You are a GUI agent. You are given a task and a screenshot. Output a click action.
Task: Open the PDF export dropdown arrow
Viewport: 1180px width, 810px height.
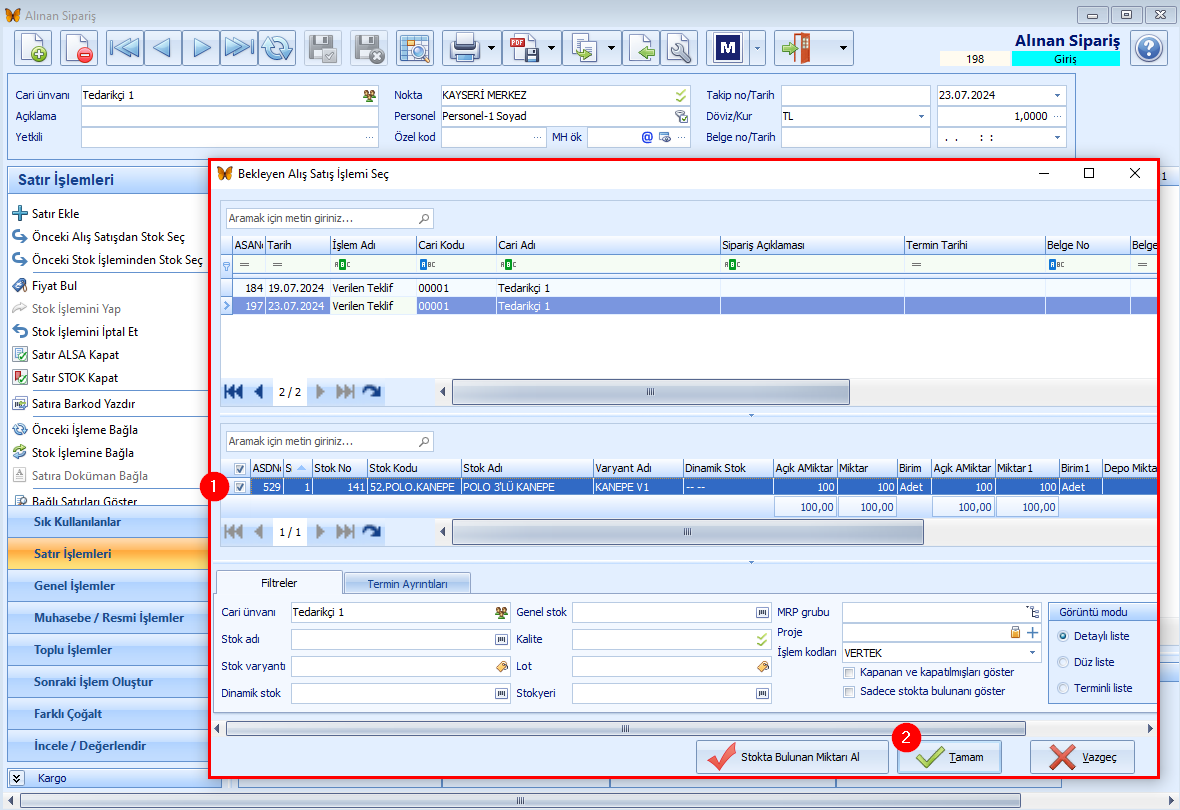tap(552, 49)
